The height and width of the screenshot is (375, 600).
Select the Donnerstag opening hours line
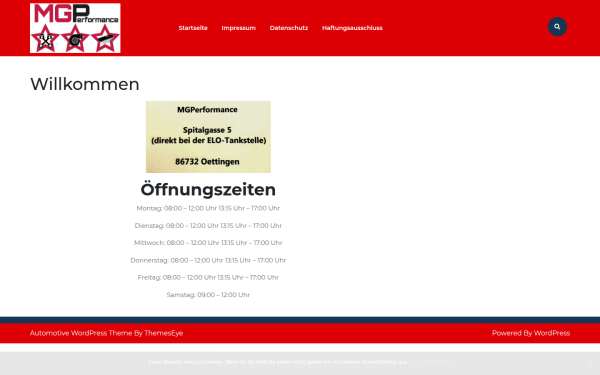(x=208, y=260)
